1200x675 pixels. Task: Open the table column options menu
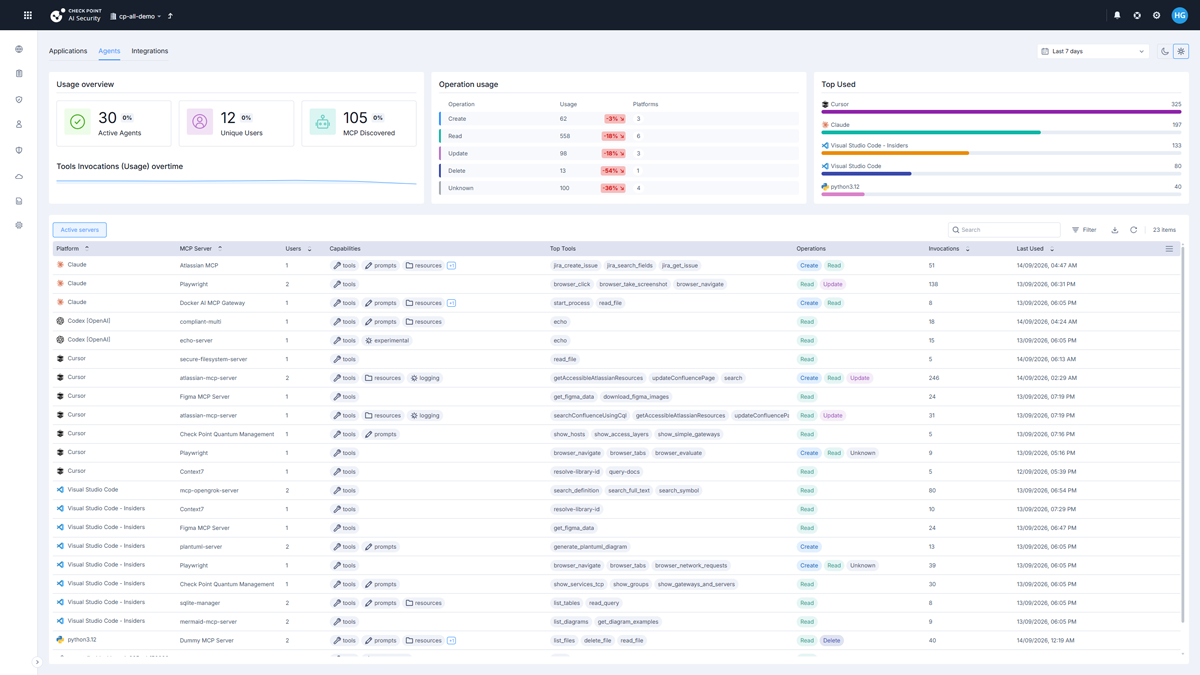tap(1169, 249)
